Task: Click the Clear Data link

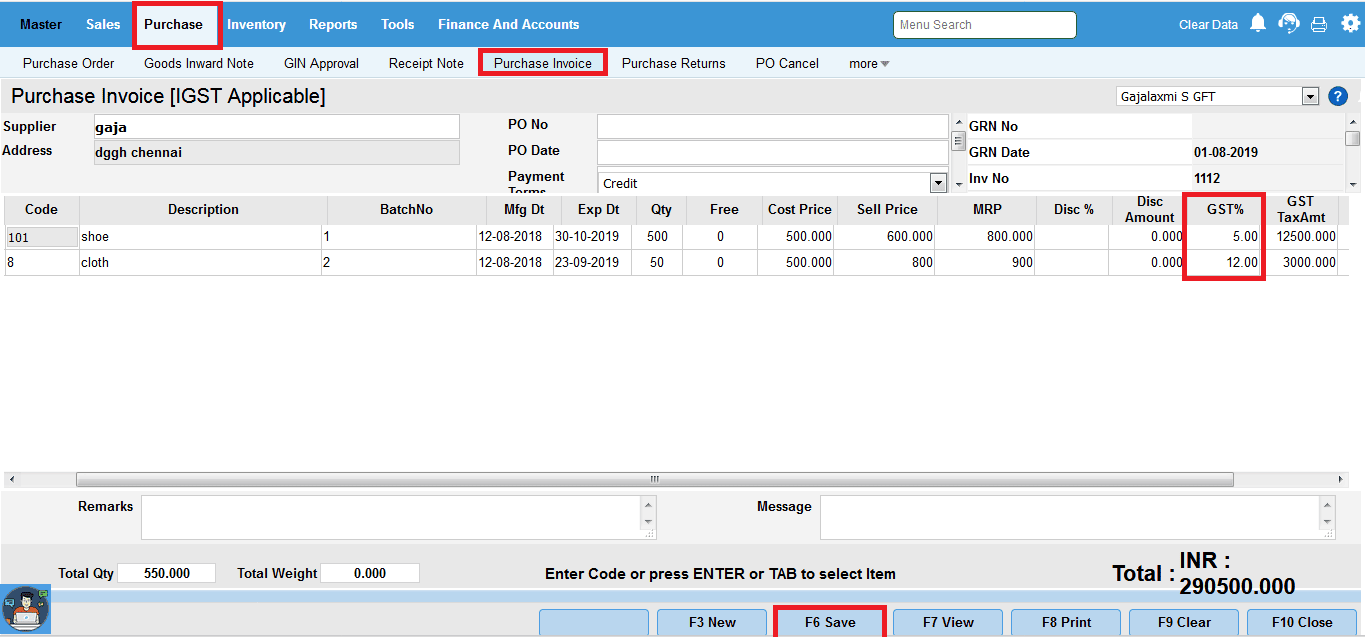Action: point(1208,25)
